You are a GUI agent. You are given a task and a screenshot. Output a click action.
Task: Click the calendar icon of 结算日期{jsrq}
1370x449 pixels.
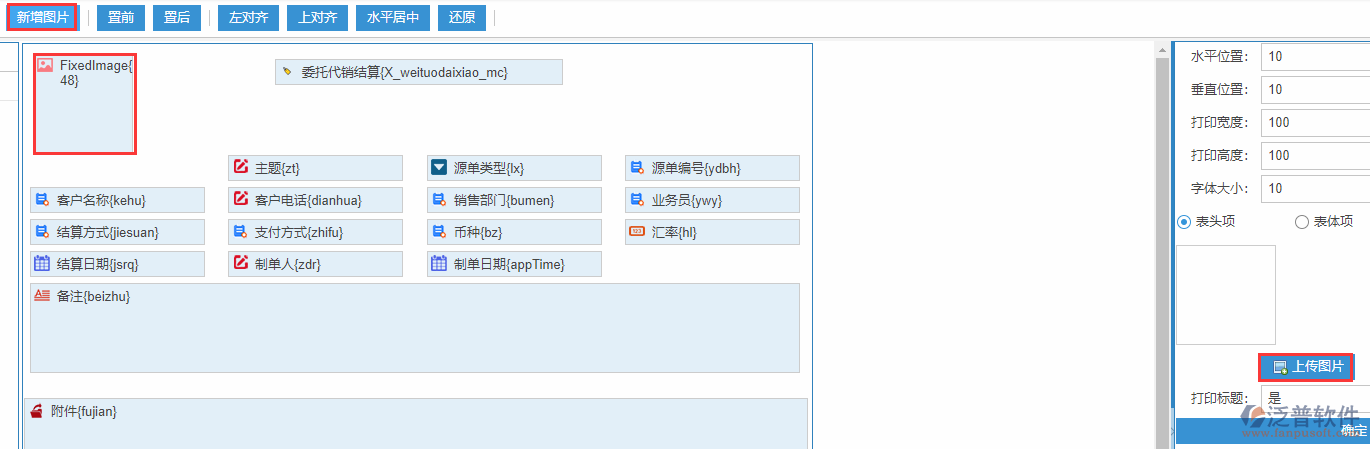42,264
